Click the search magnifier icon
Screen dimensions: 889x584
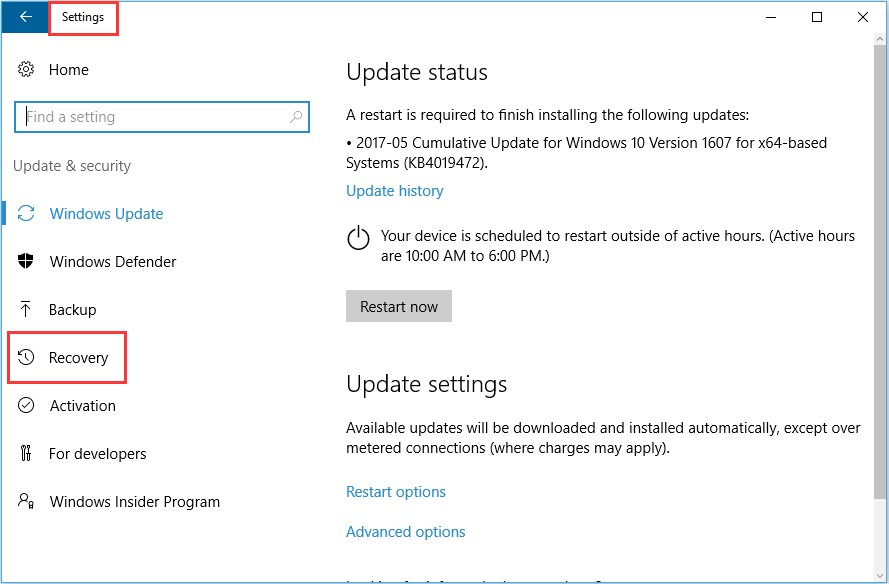tap(296, 117)
